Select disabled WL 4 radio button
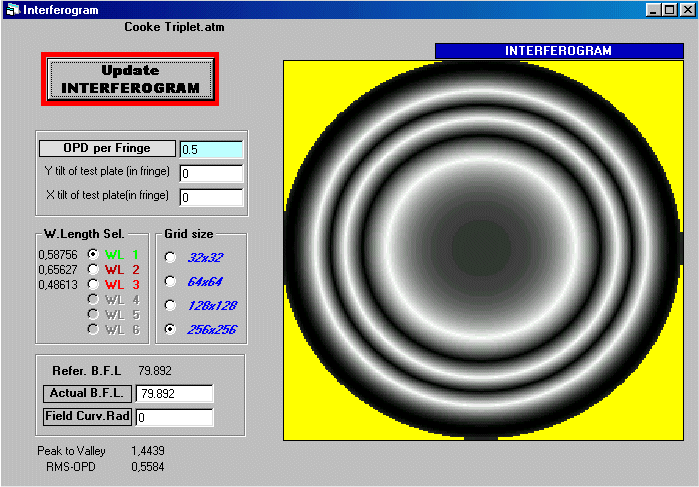Screen dimensions: 699x487 93,299
